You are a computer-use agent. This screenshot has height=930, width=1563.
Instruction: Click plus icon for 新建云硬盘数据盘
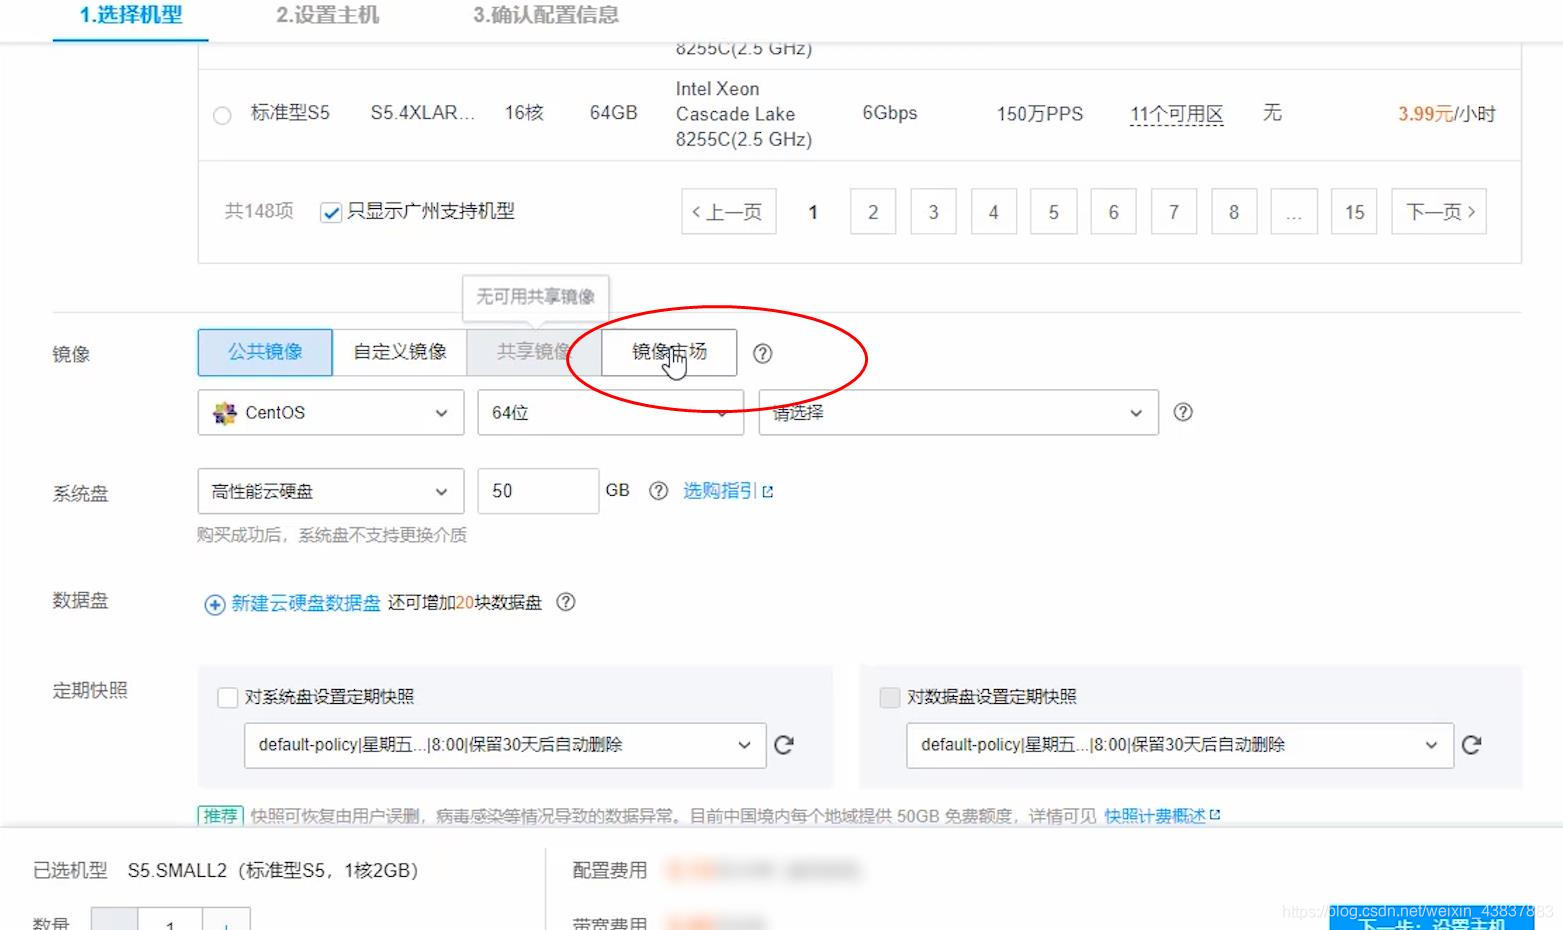click(214, 604)
